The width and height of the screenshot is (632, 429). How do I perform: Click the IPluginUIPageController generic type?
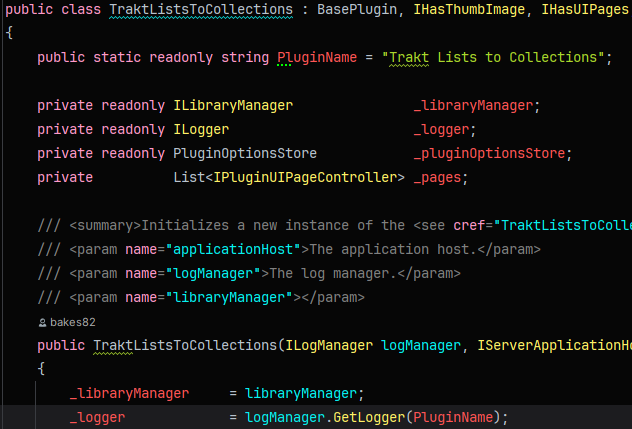point(305,177)
